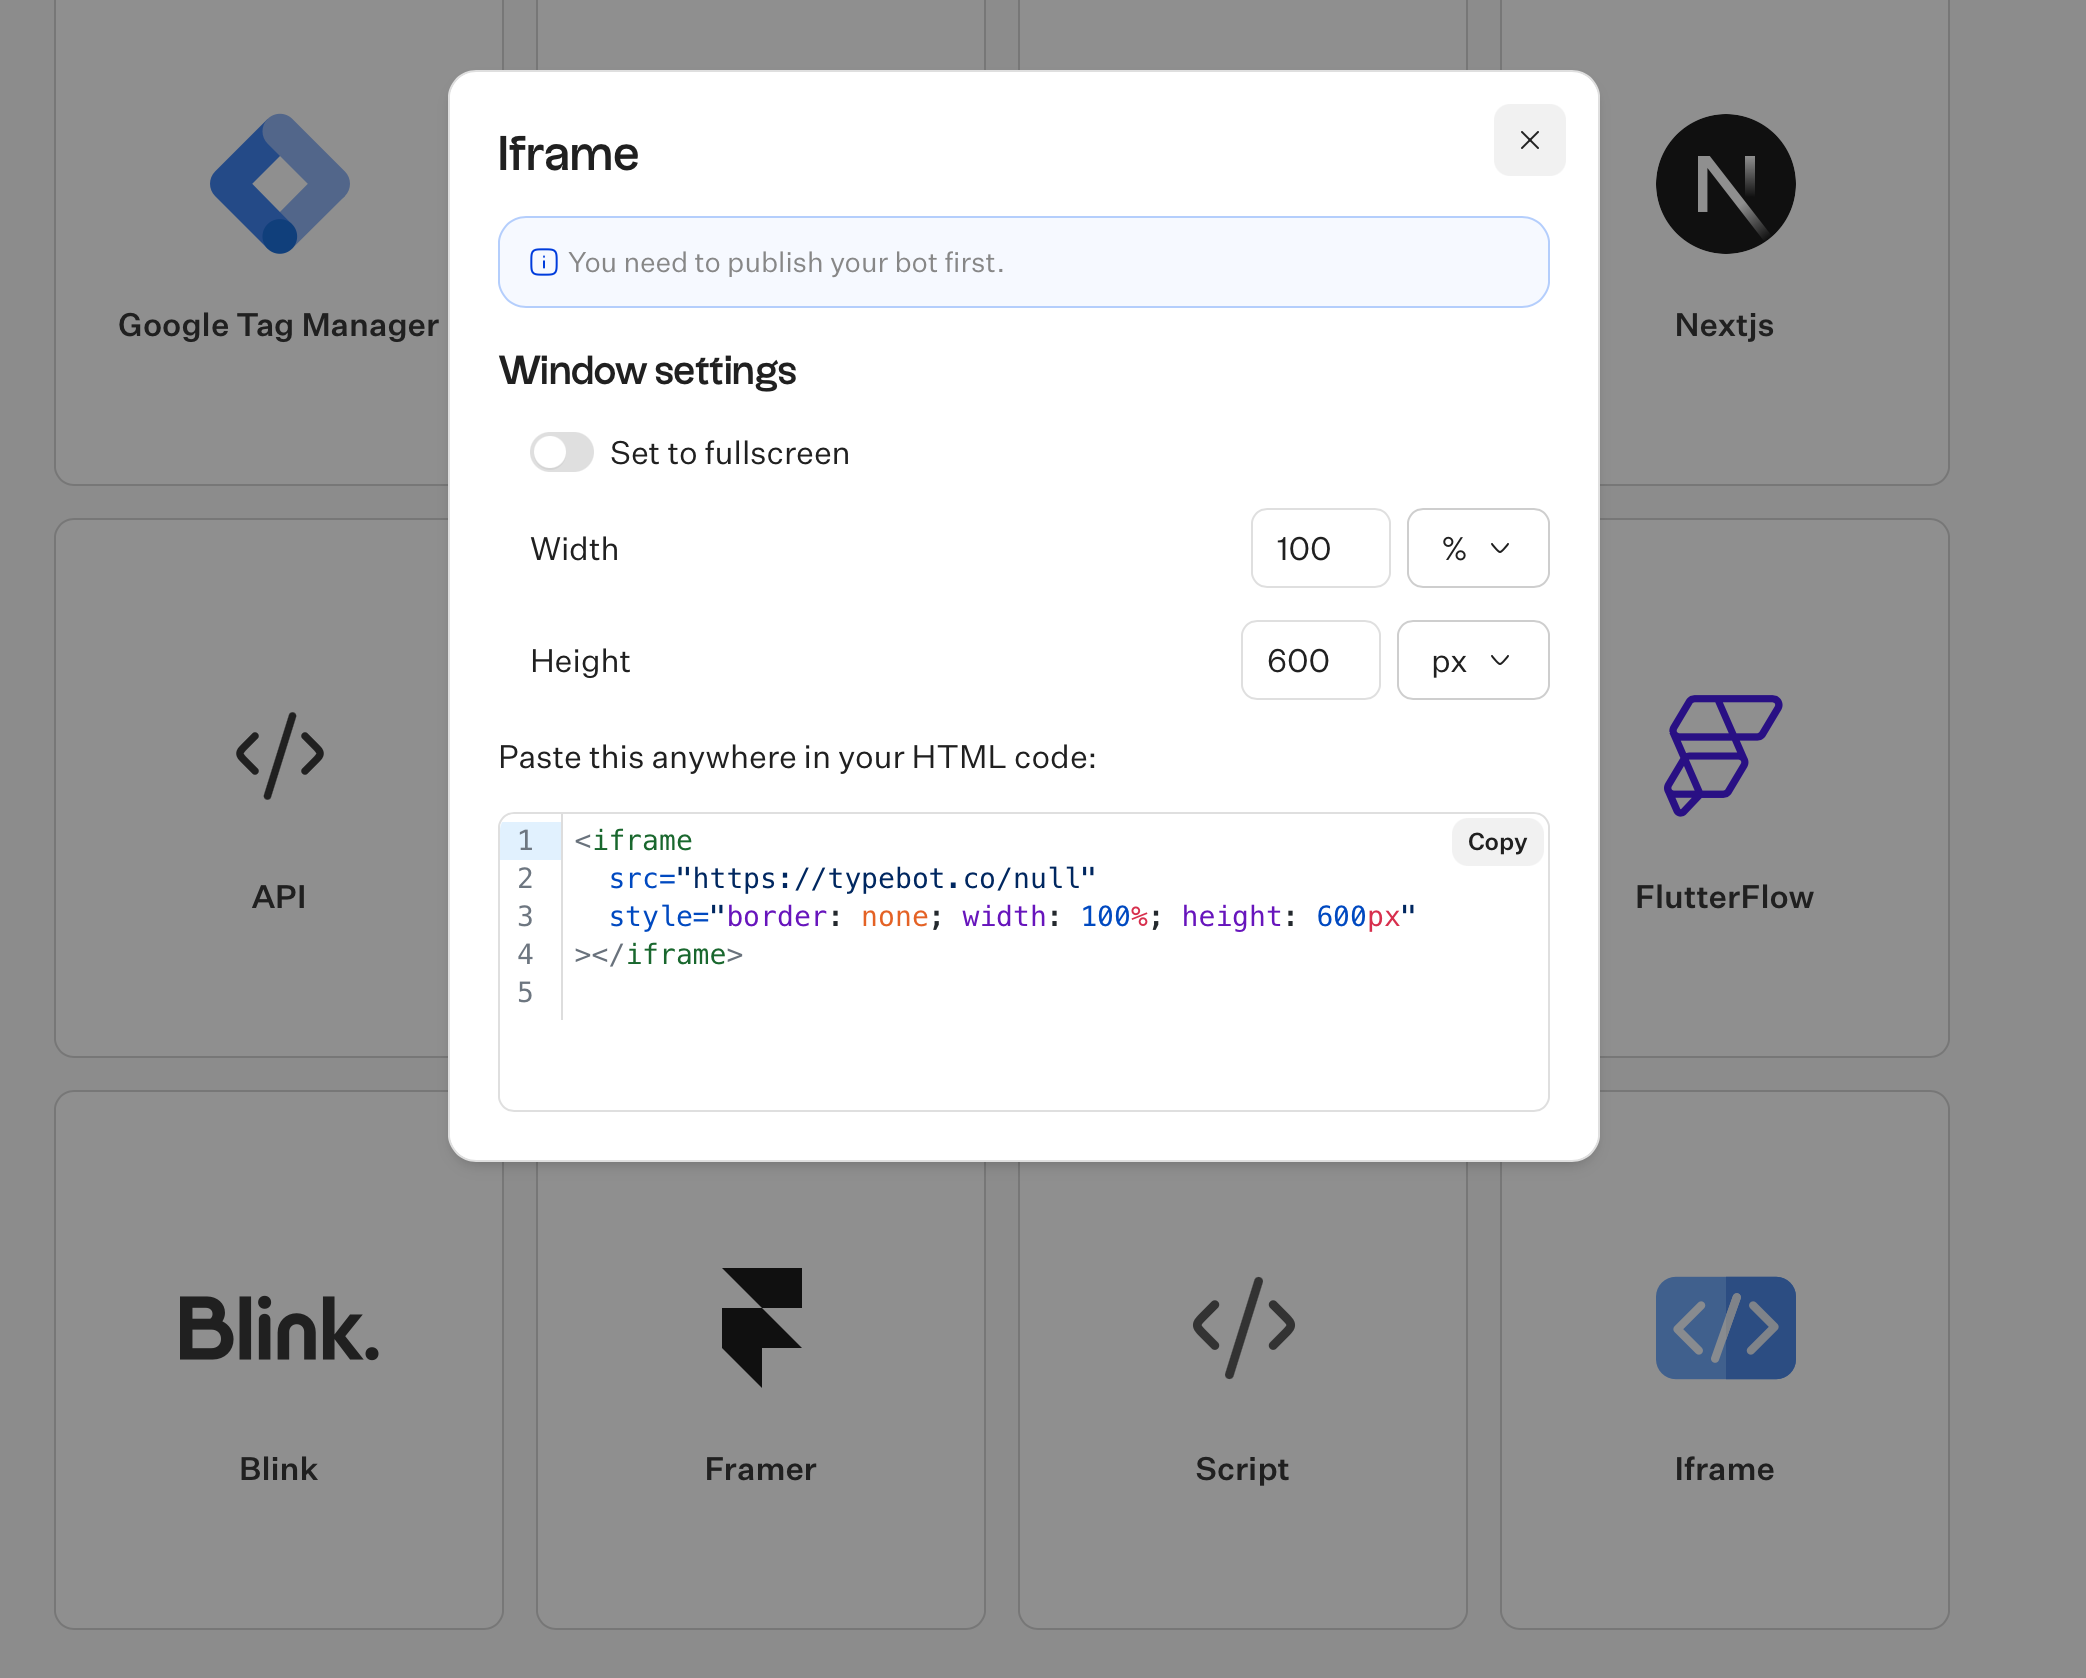Click the info icon in publish notice
2086x1678 pixels.
coord(543,263)
